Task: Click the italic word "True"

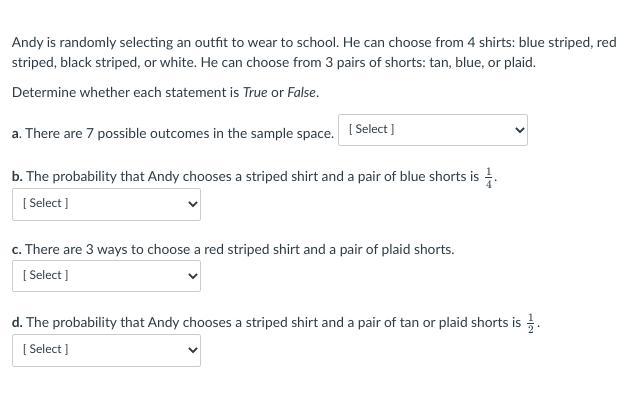Action: coord(255,92)
